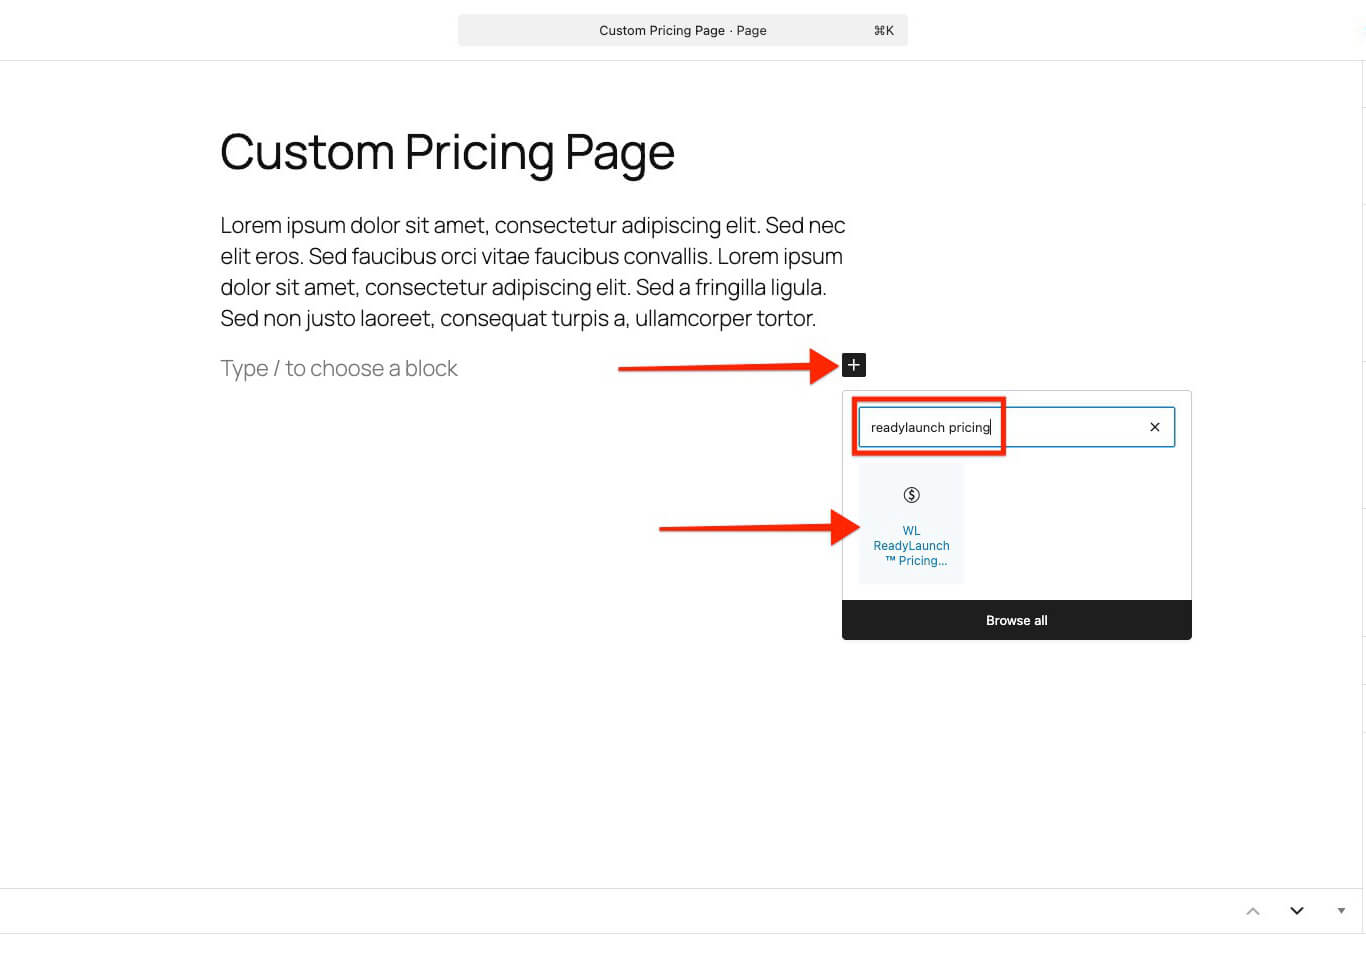Place cursor in the 'Custom Pricing Page' title
This screenshot has width=1366, height=957.
[x=447, y=152]
